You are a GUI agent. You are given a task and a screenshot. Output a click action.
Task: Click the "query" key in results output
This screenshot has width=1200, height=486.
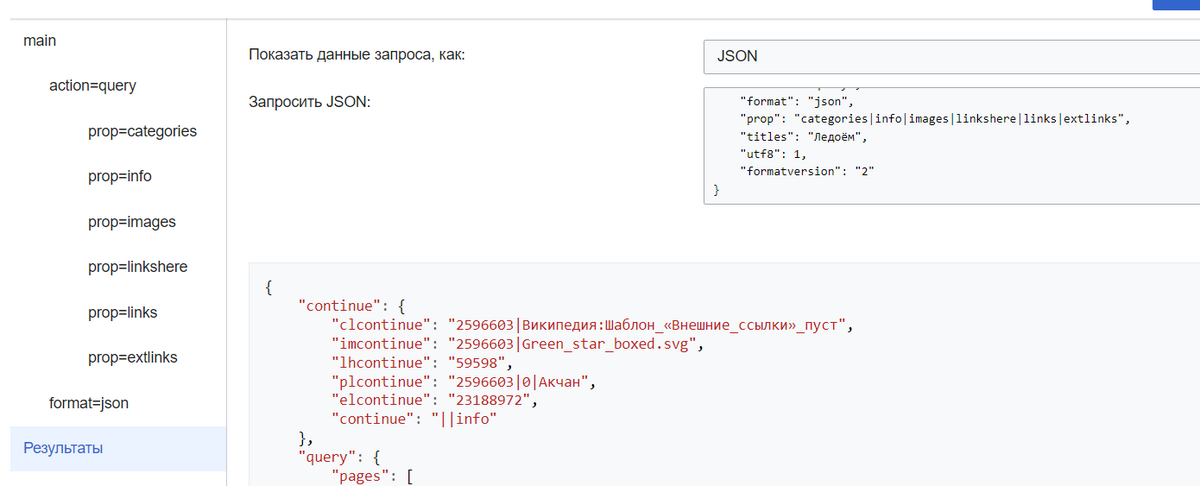coord(324,457)
